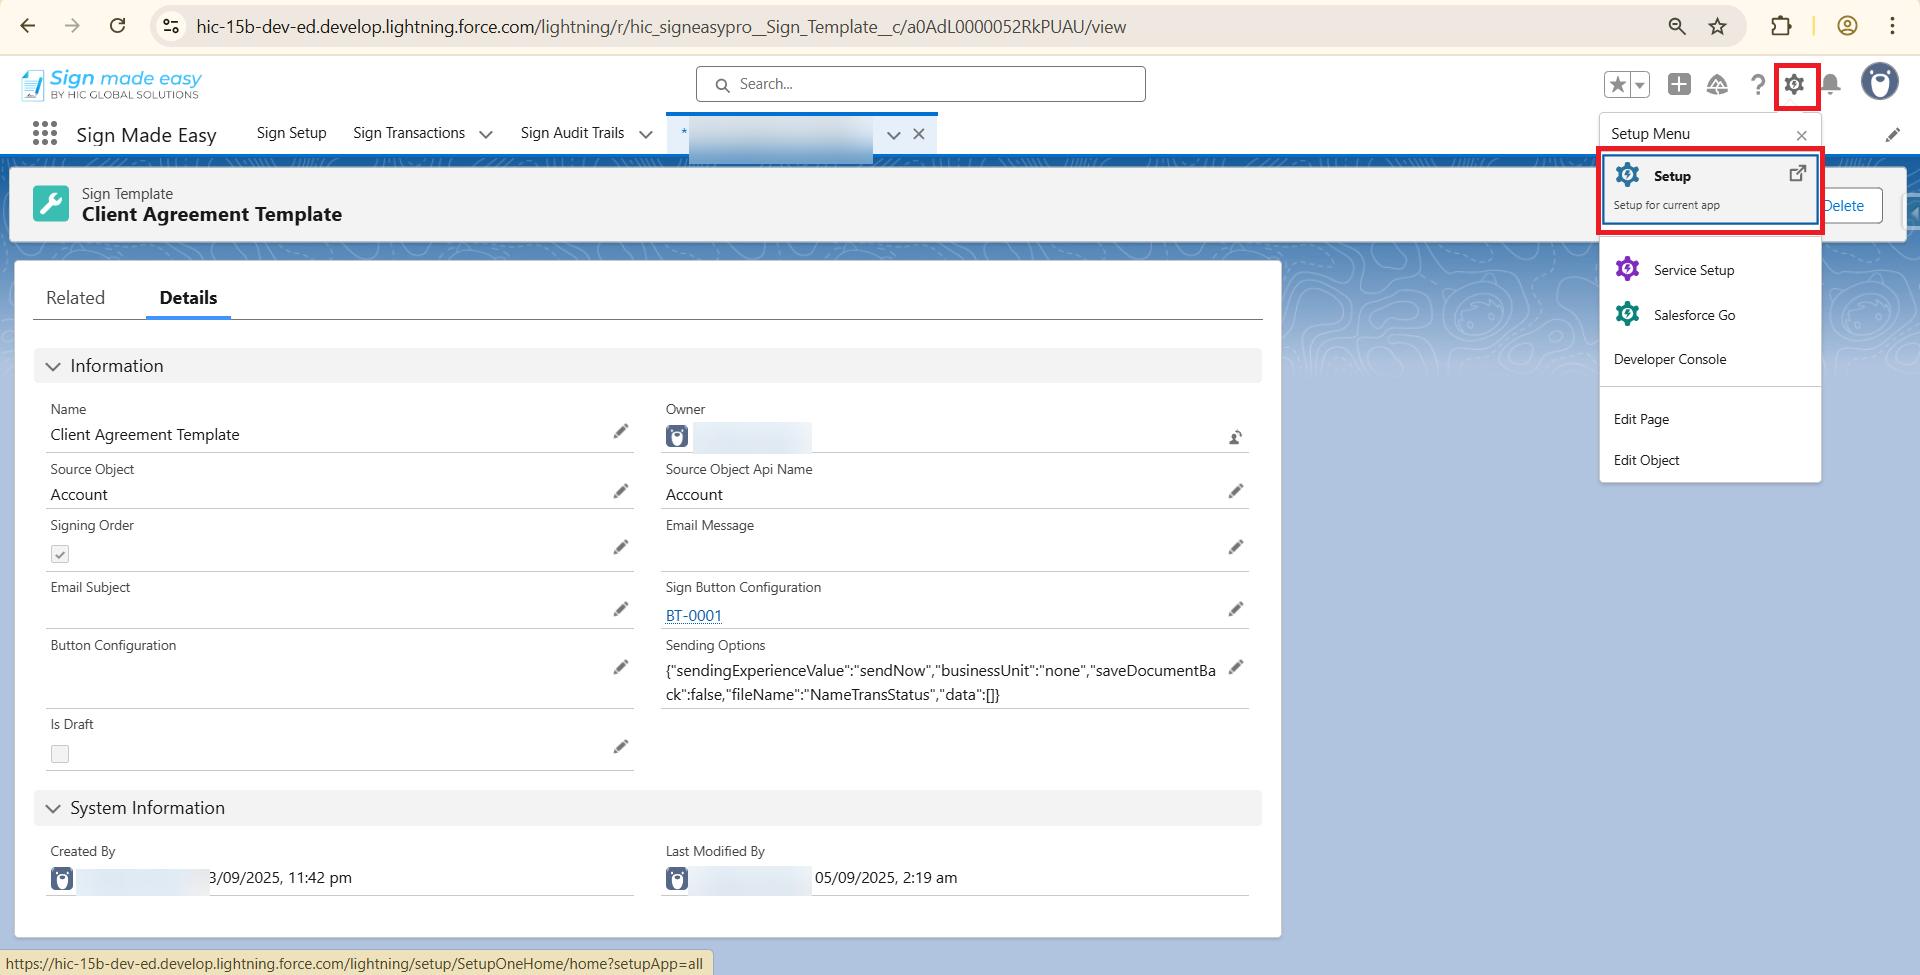Edit the Name field pencil
This screenshot has width=1920, height=975.
(621, 431)
